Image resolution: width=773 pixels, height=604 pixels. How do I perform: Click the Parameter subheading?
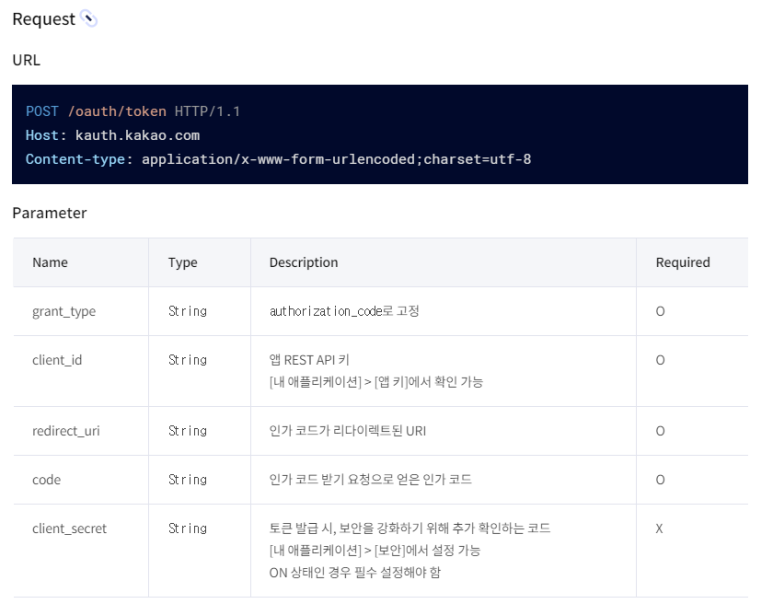tap(49, 213)
